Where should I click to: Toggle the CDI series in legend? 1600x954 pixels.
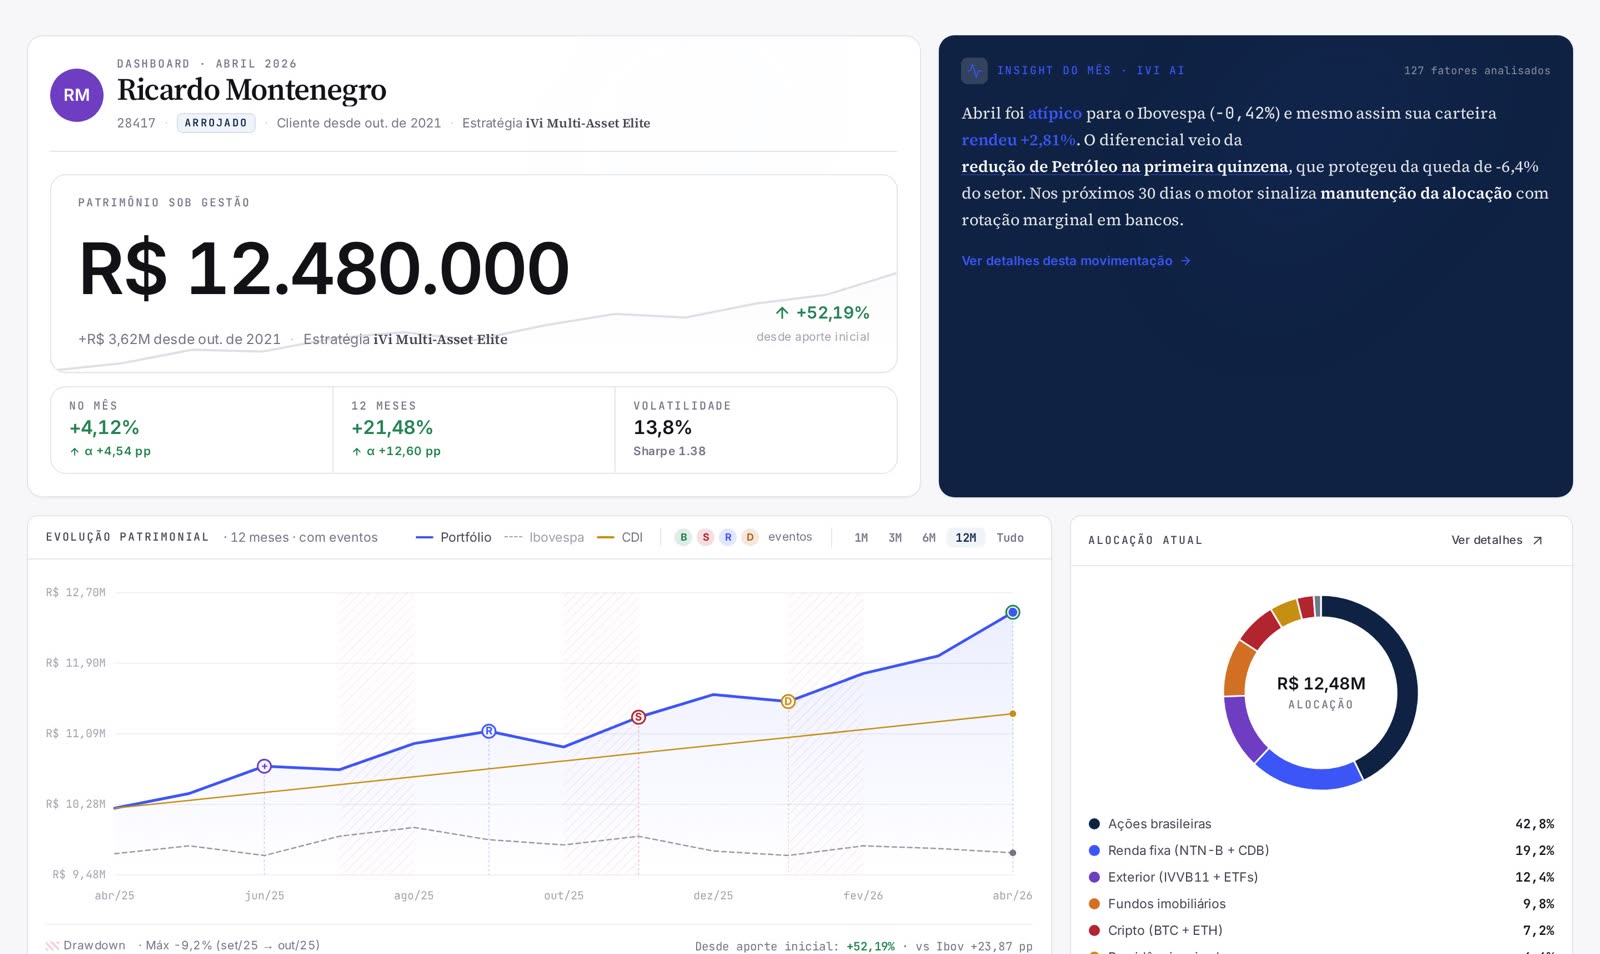(x=620, y=537)
